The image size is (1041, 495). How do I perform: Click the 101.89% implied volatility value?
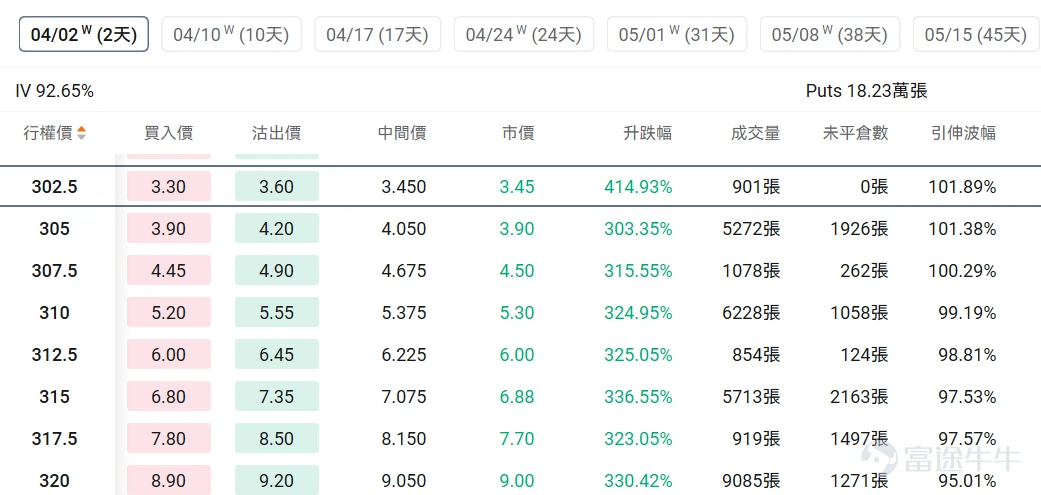click(962, 187)
